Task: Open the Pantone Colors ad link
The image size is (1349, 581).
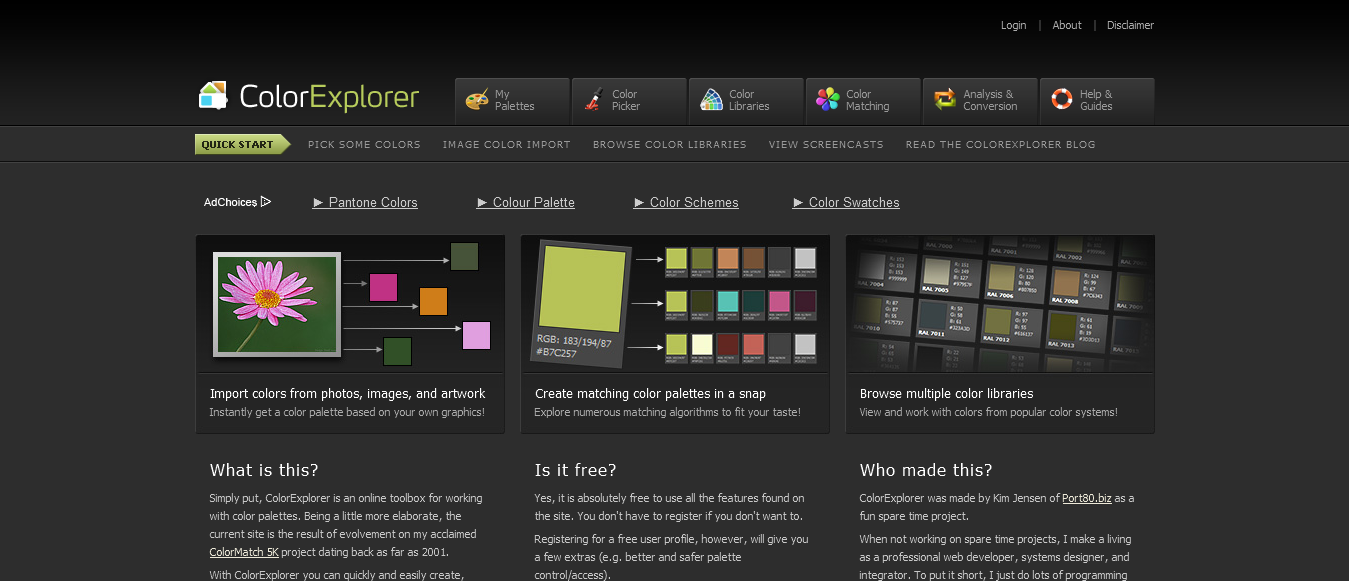Action: coord(365,202)
